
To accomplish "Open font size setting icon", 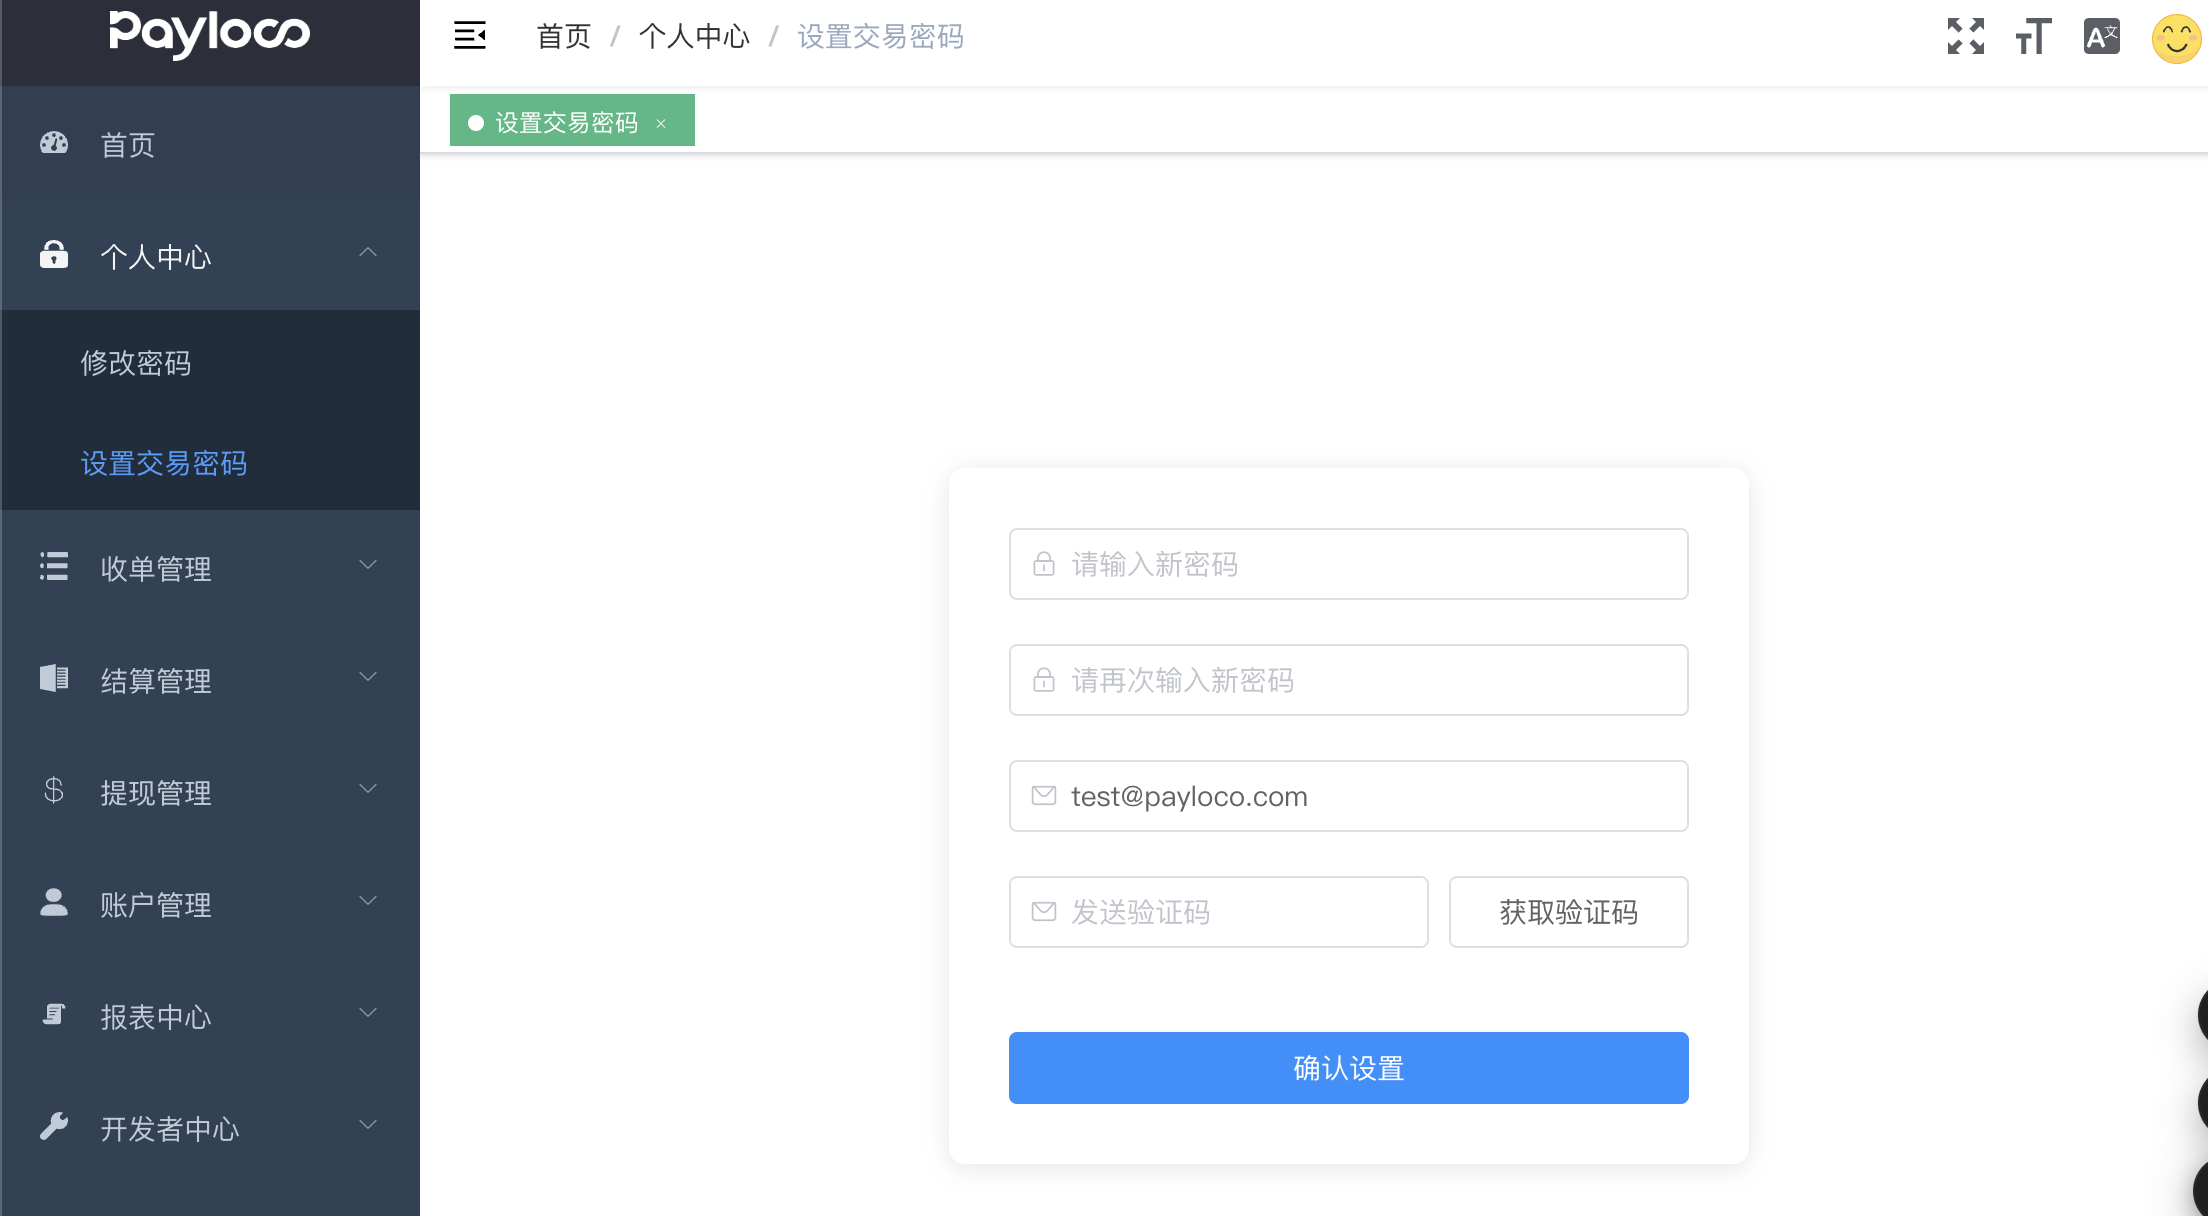I will point(2033,36).
